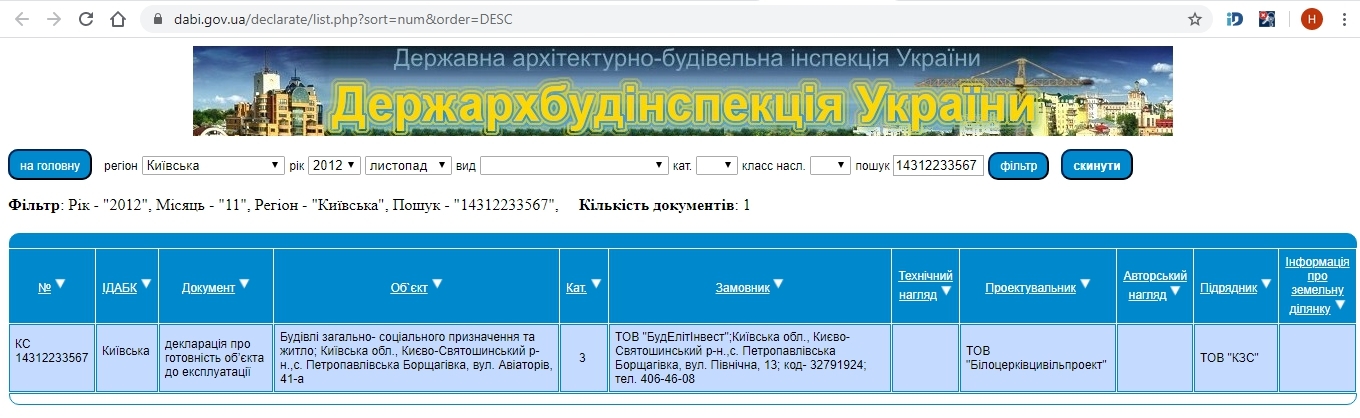Image resolution: width=1360 pixels, height=418 pixels.
Task: Click the Кількість документів: 1 text
Action: (x=664, y=205)
